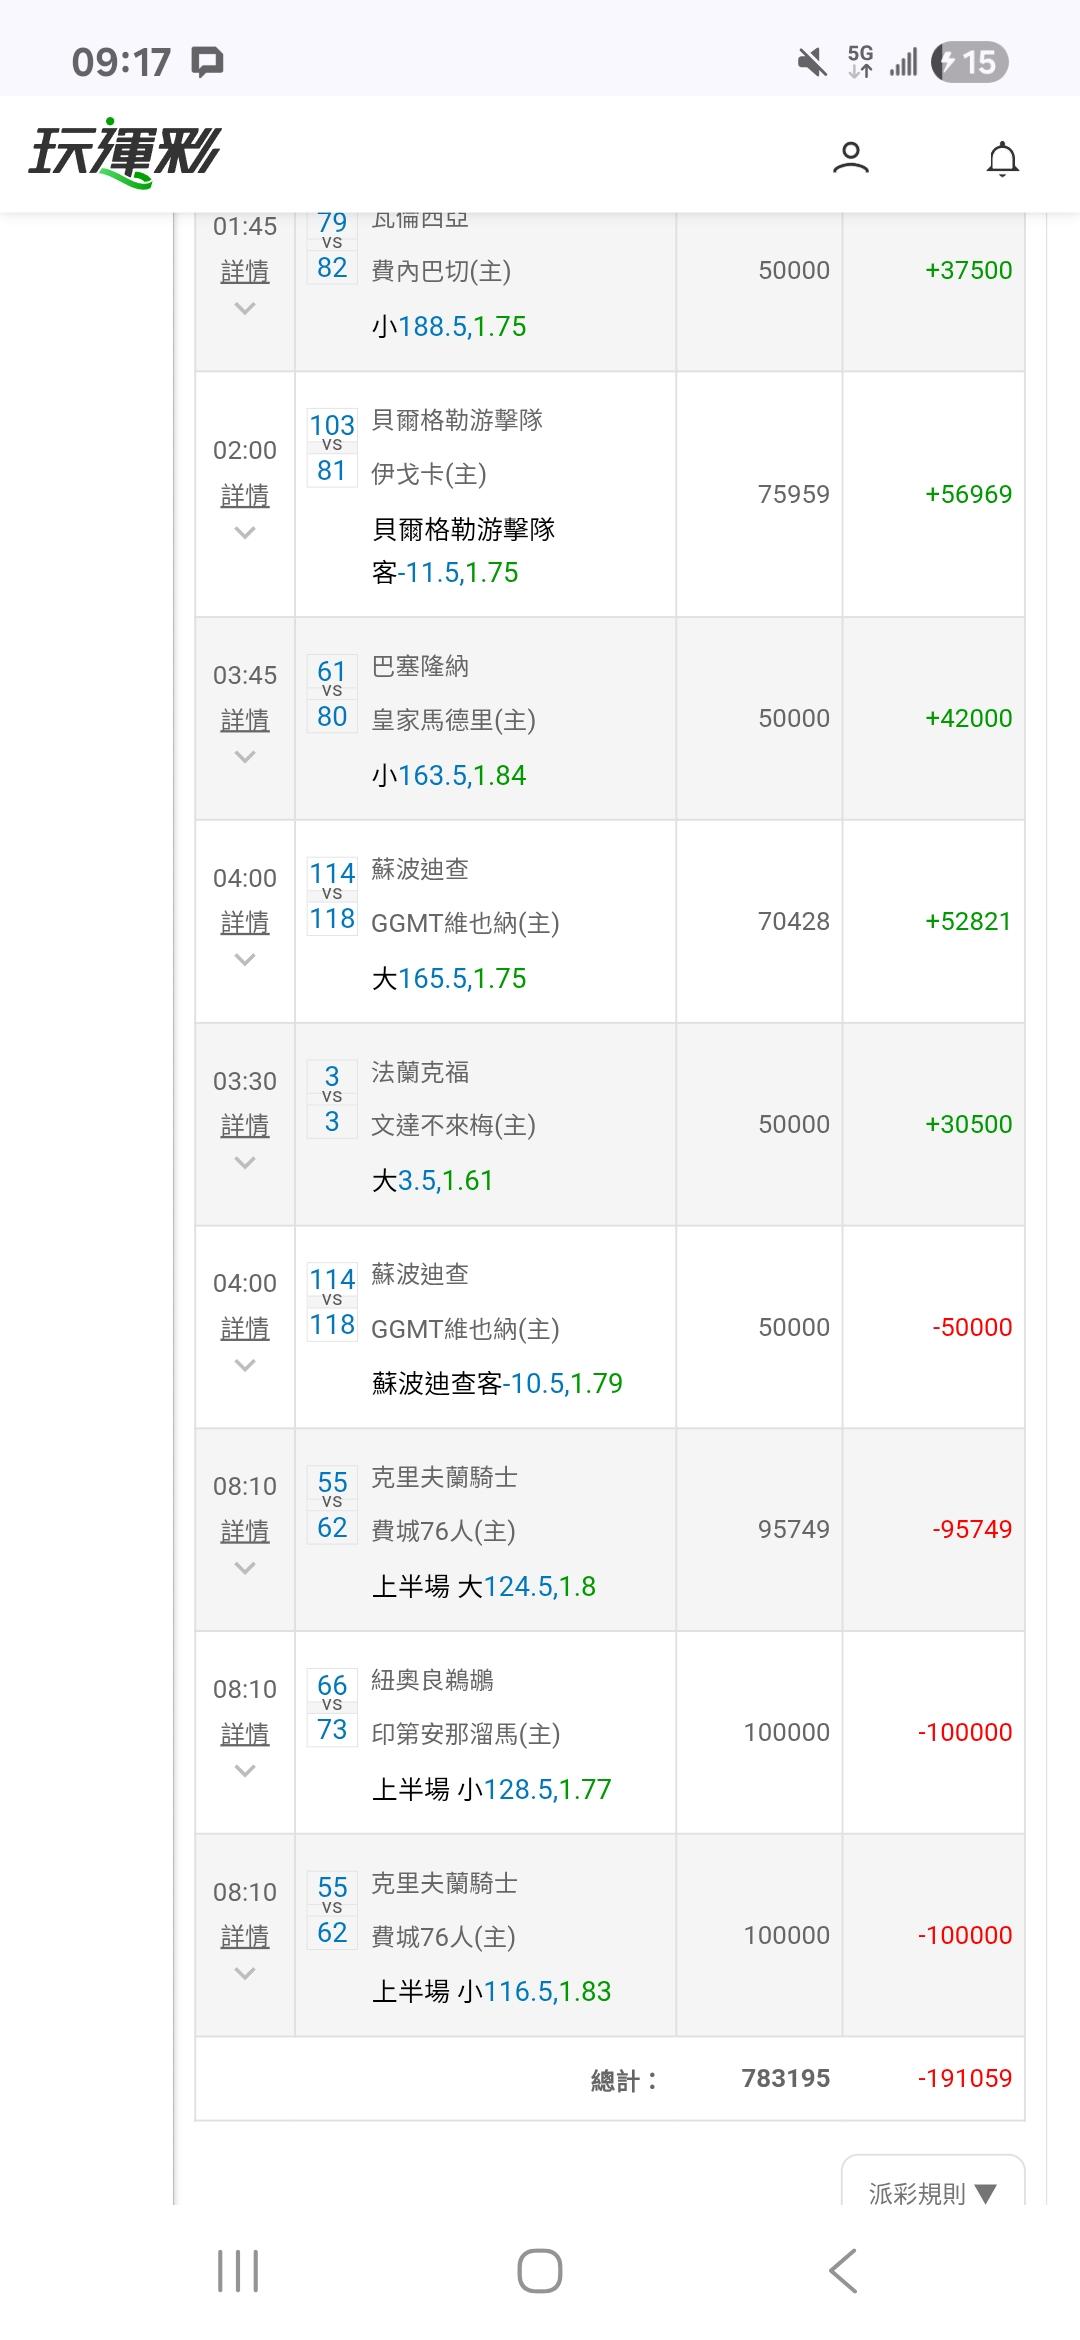Tap the 3 vs 3 score box
The height and width of the screenshot is (2340, 1080).
point(332,1098)
